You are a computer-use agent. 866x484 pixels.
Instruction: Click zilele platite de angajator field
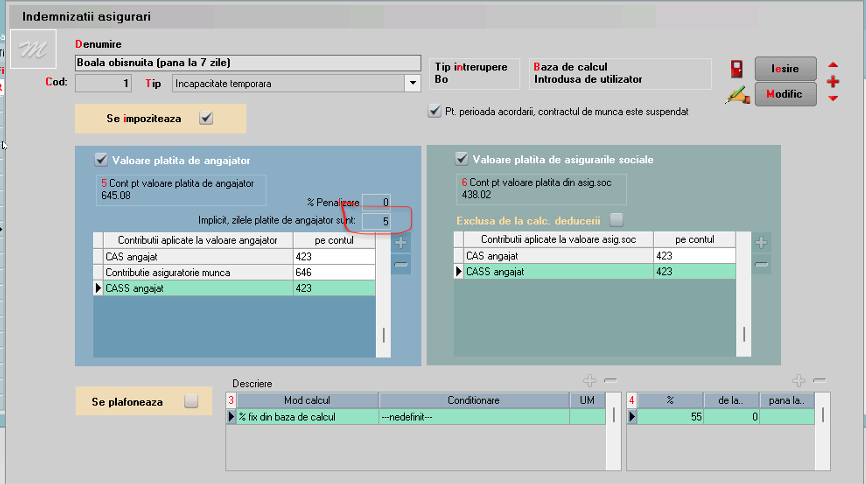click(376, 222)
